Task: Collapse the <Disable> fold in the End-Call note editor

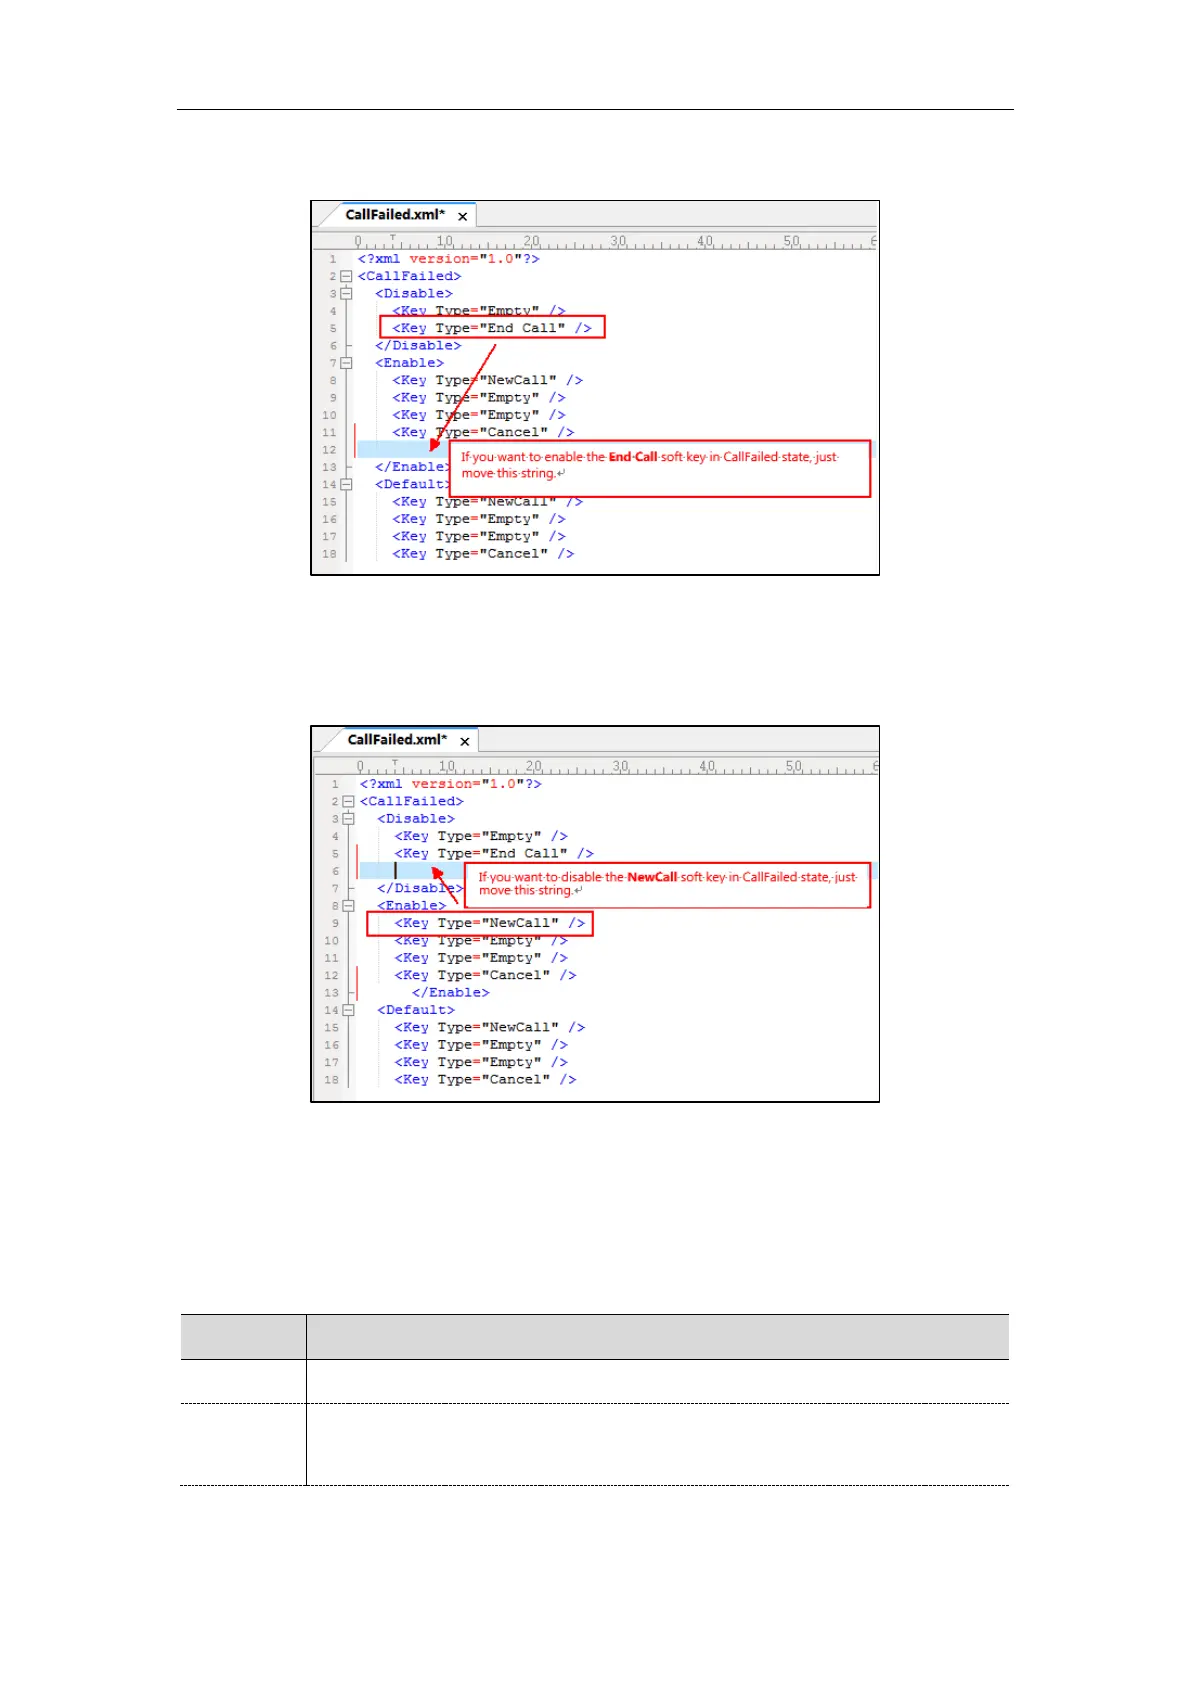Action: coord(346,294)
